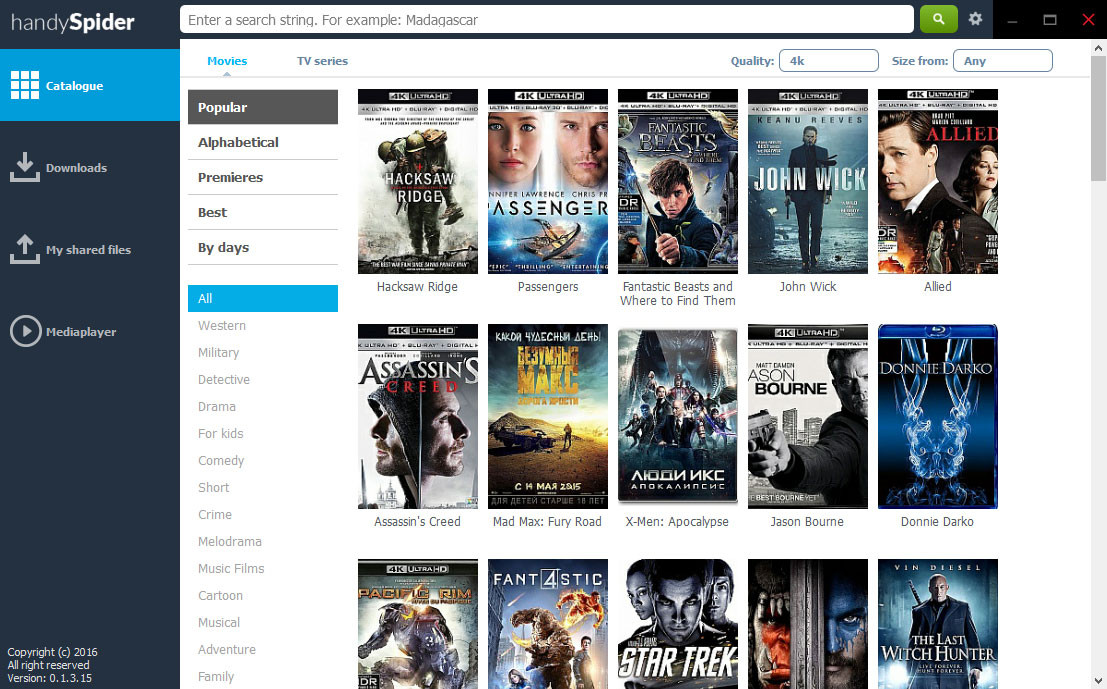1107x689 pixels.
Task: Click the scrollbar up arrow
Action: click(x=1098, y=48)
